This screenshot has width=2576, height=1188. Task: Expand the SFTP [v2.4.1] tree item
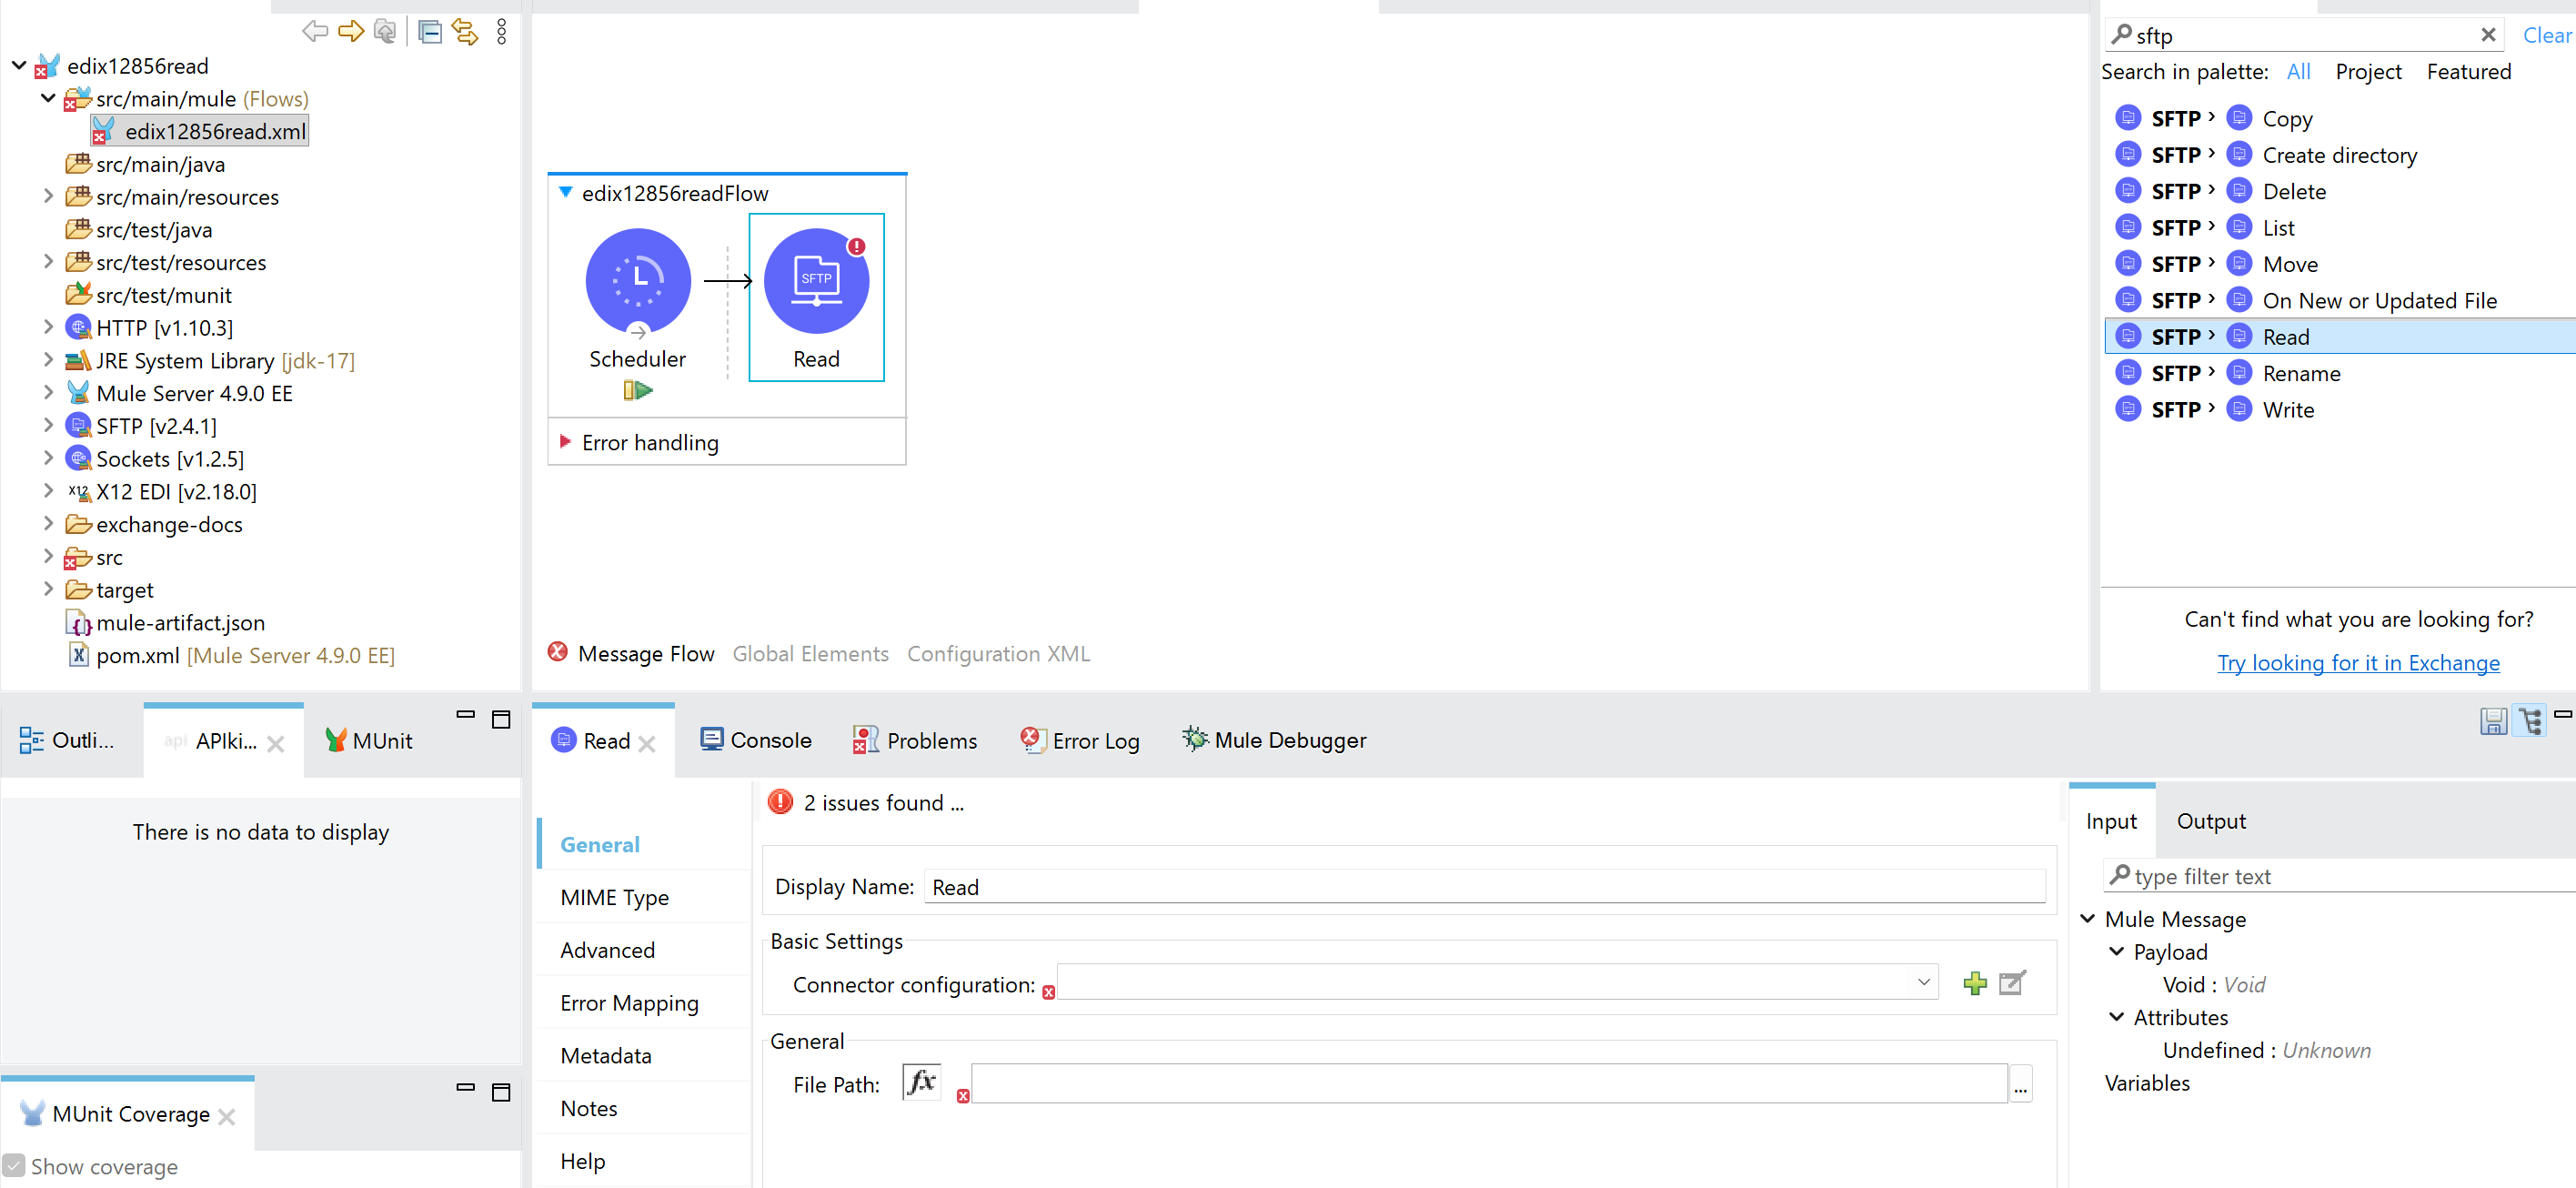click(49, 425)
